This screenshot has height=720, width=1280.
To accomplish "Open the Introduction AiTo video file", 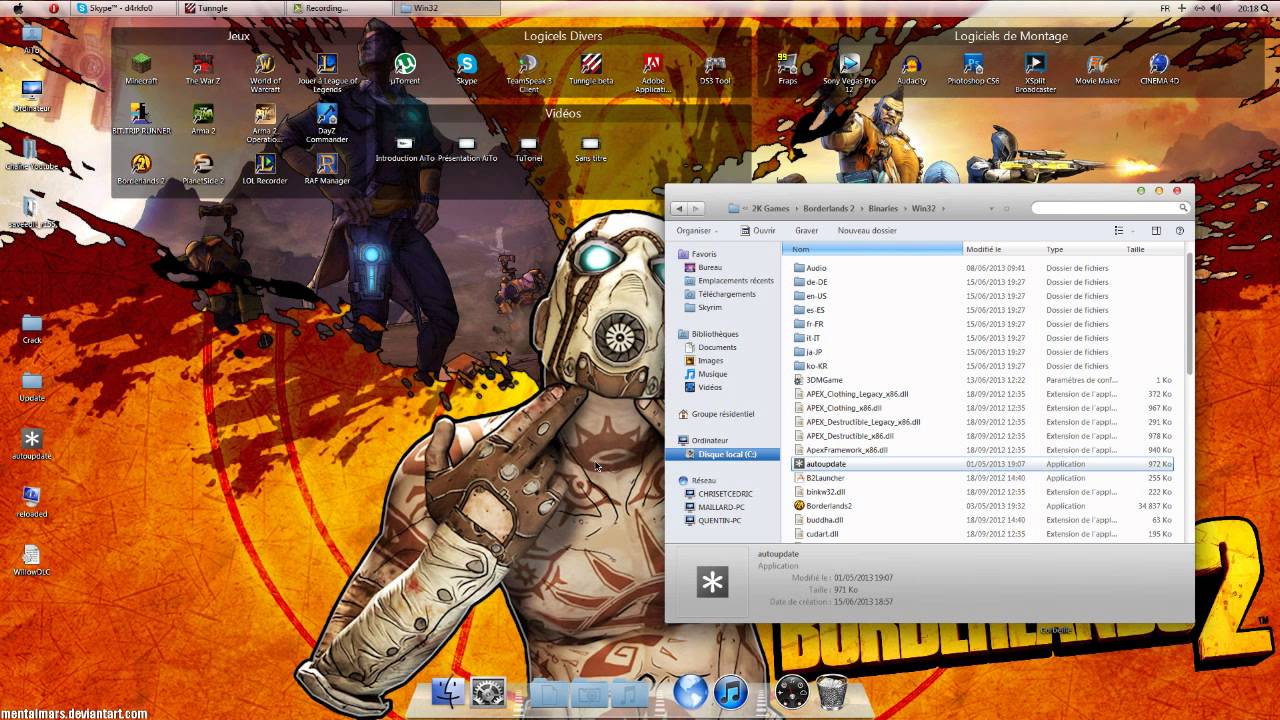I will click(x=405, y=148).
